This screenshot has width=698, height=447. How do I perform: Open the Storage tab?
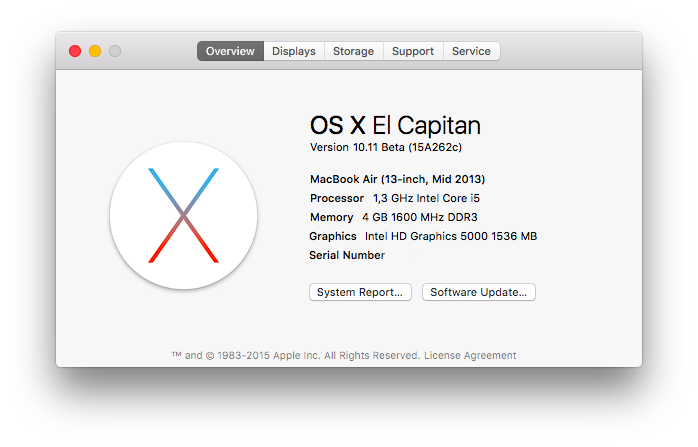point(353,51)
